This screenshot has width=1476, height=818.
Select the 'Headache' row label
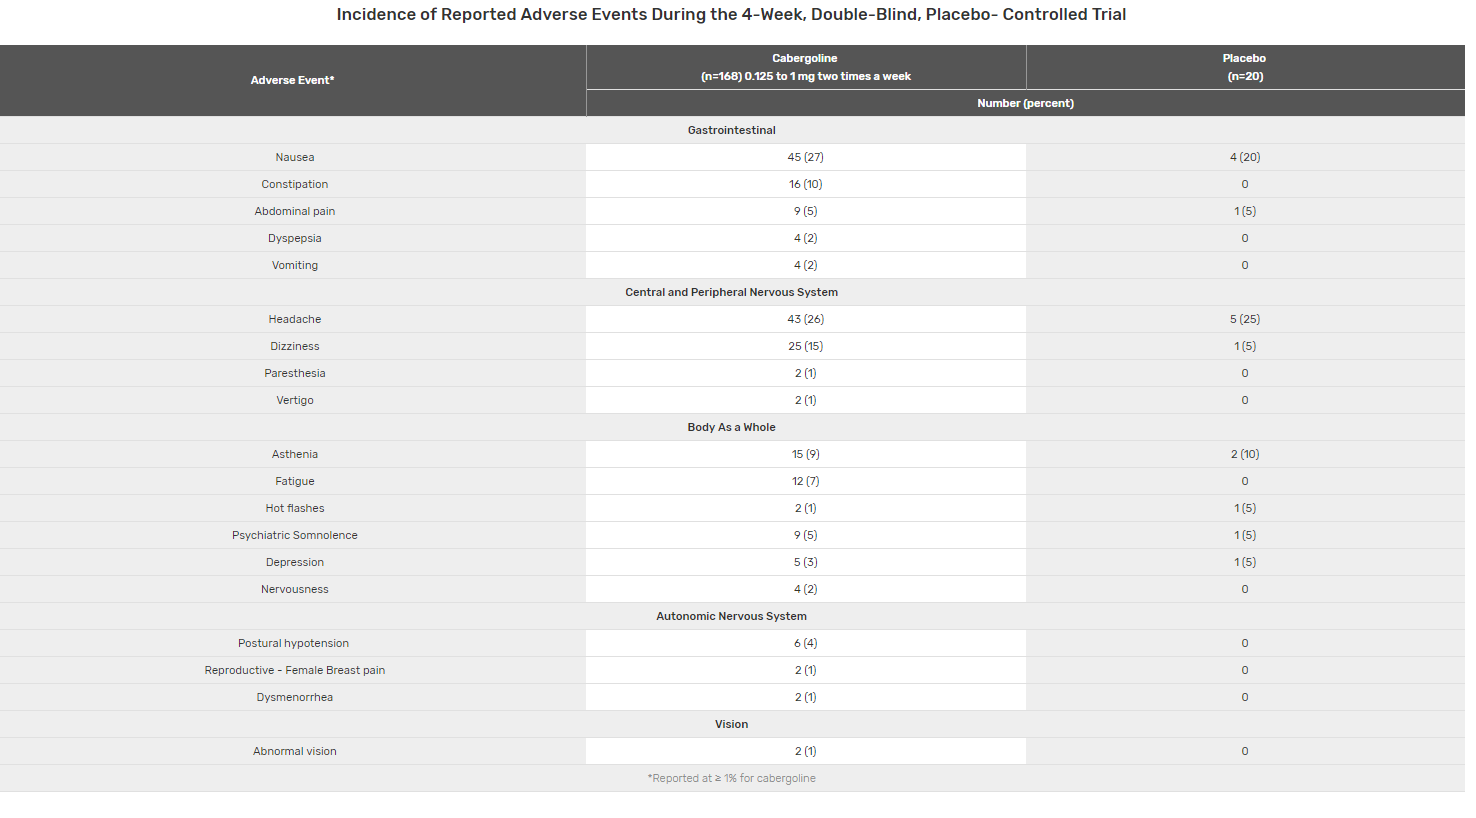tap(295, 319)
